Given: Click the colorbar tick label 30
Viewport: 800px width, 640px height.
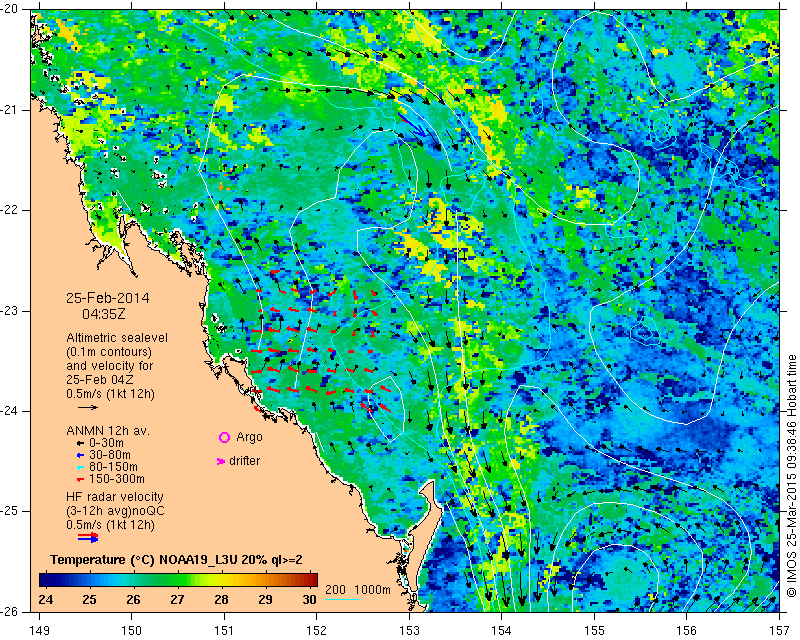Looking at the screenshot, I should [x=309, y=599].
